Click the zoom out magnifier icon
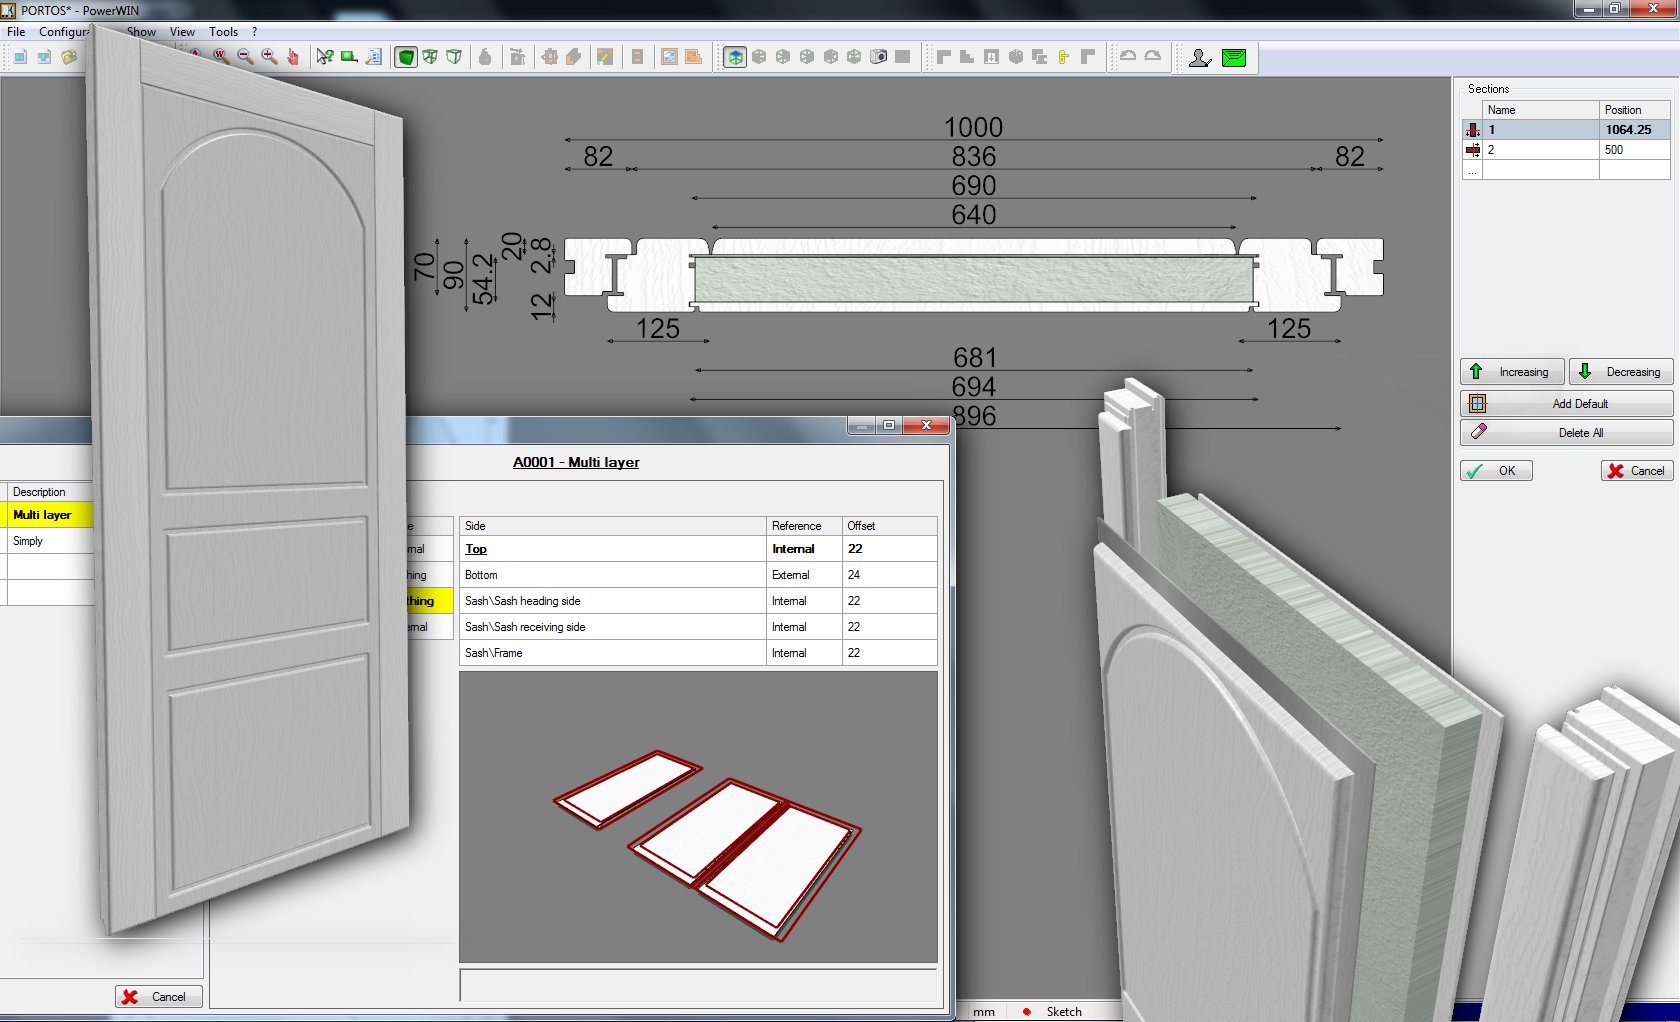 tap(245, 57)
